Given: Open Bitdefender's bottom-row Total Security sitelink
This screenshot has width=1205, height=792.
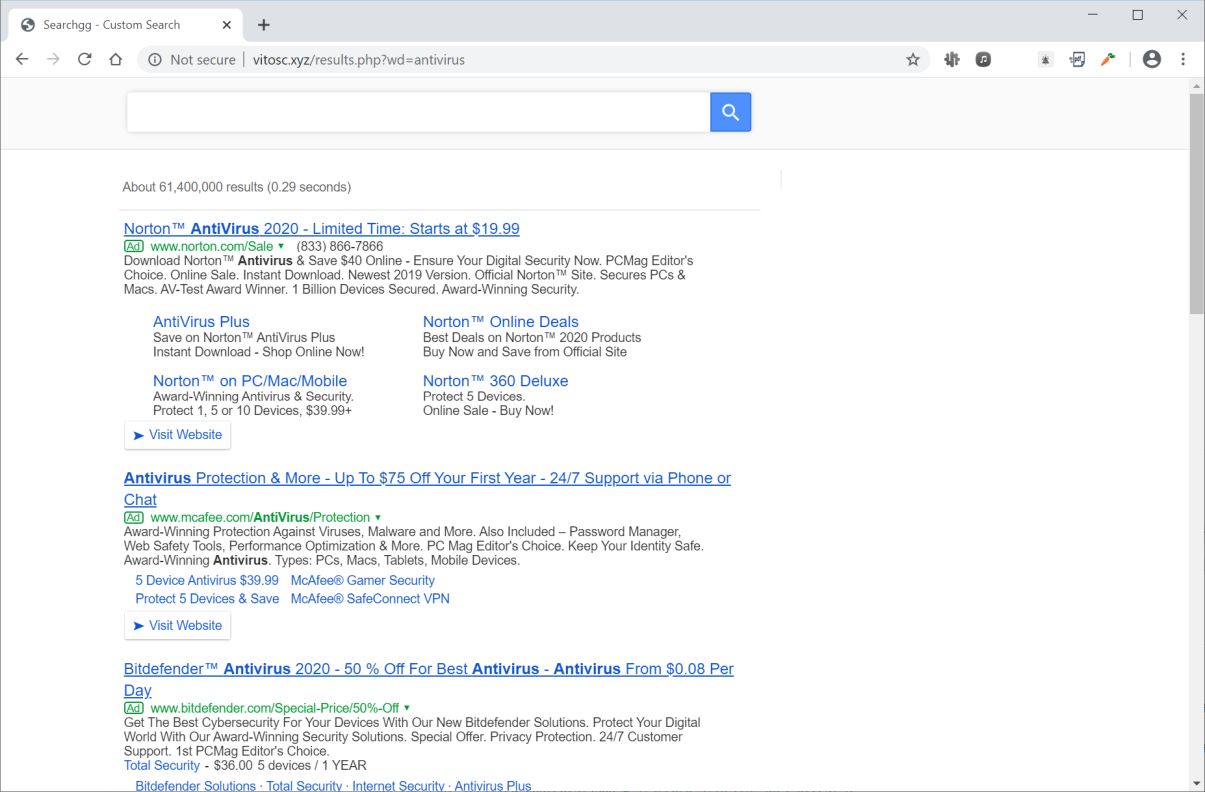Looking at the screenshot, I should click(x=304, y=786).
